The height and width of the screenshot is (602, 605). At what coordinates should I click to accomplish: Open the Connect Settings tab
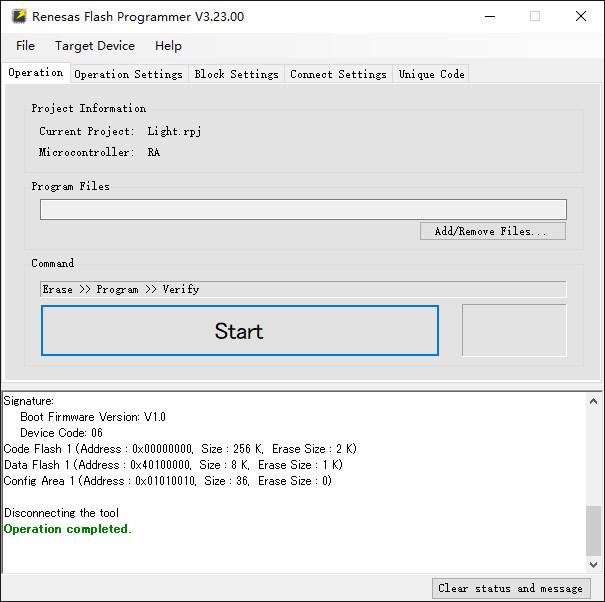click(x=338, y=74)
